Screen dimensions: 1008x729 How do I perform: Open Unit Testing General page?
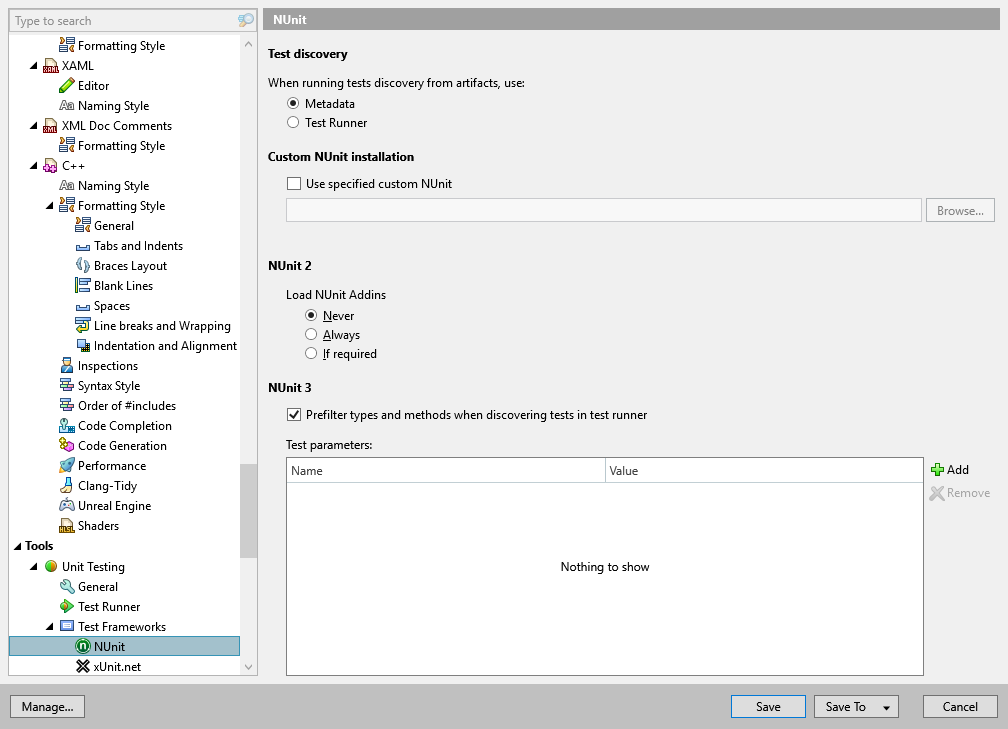point(98,586)
